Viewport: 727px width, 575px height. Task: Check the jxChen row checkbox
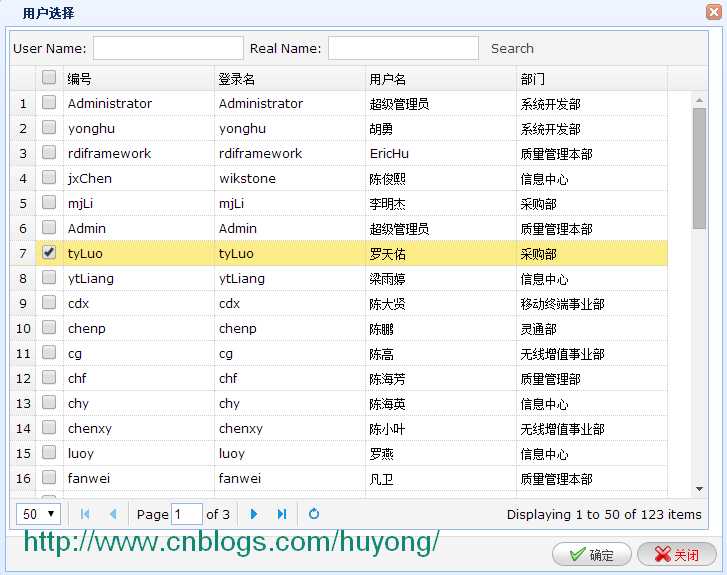[x=49, y=178]
